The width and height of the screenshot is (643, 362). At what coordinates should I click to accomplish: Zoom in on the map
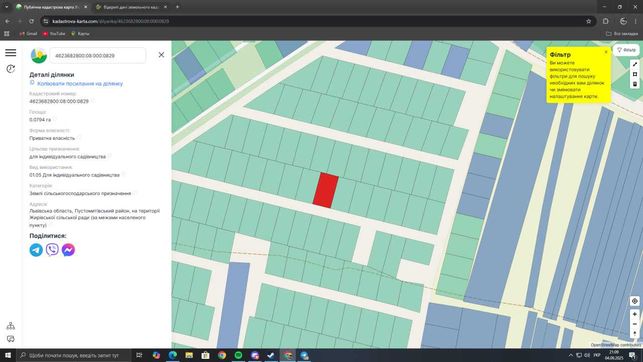click(x=634, y=314)
